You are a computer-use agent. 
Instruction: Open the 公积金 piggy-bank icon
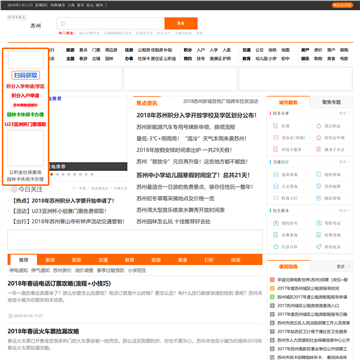pos(318,126)
